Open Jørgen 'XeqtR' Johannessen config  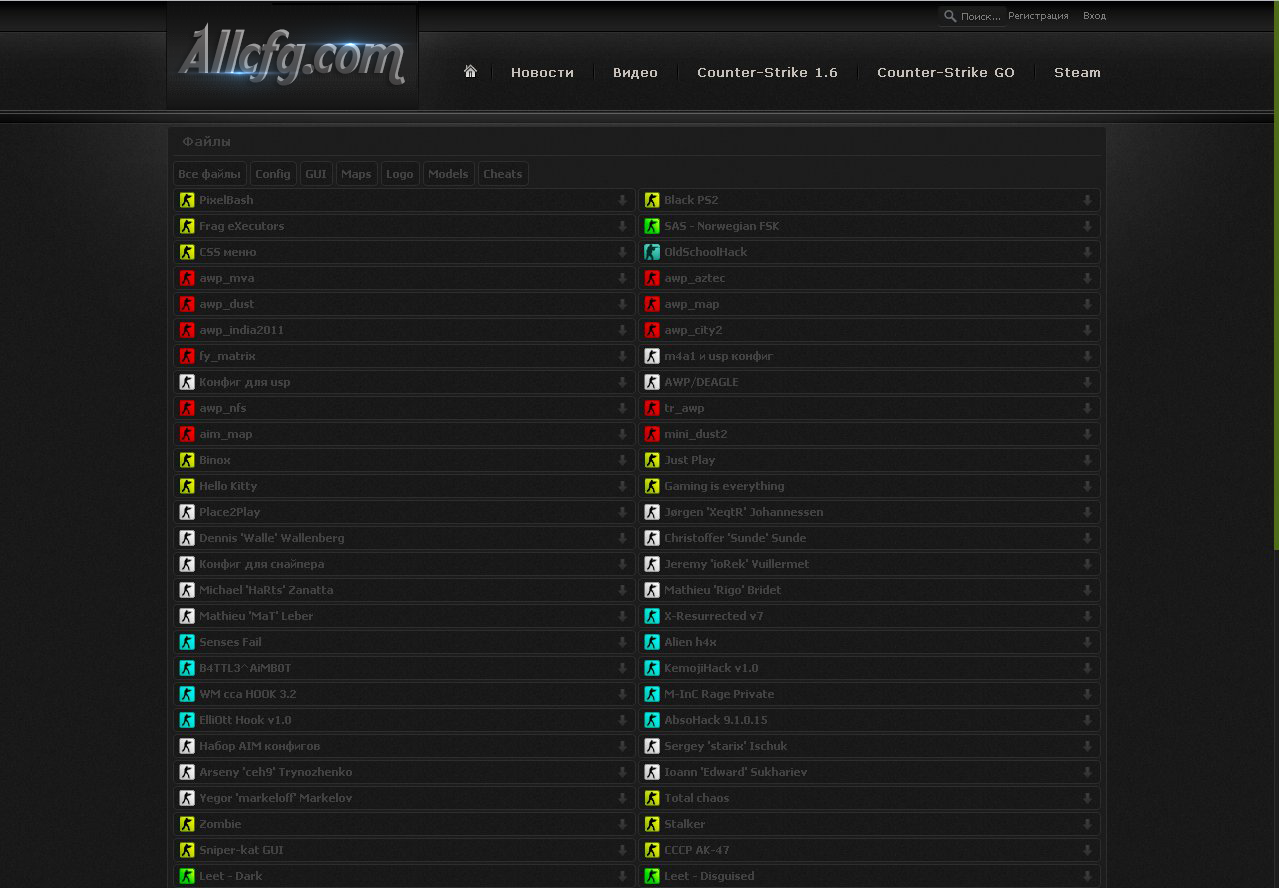tap(869, 512)
